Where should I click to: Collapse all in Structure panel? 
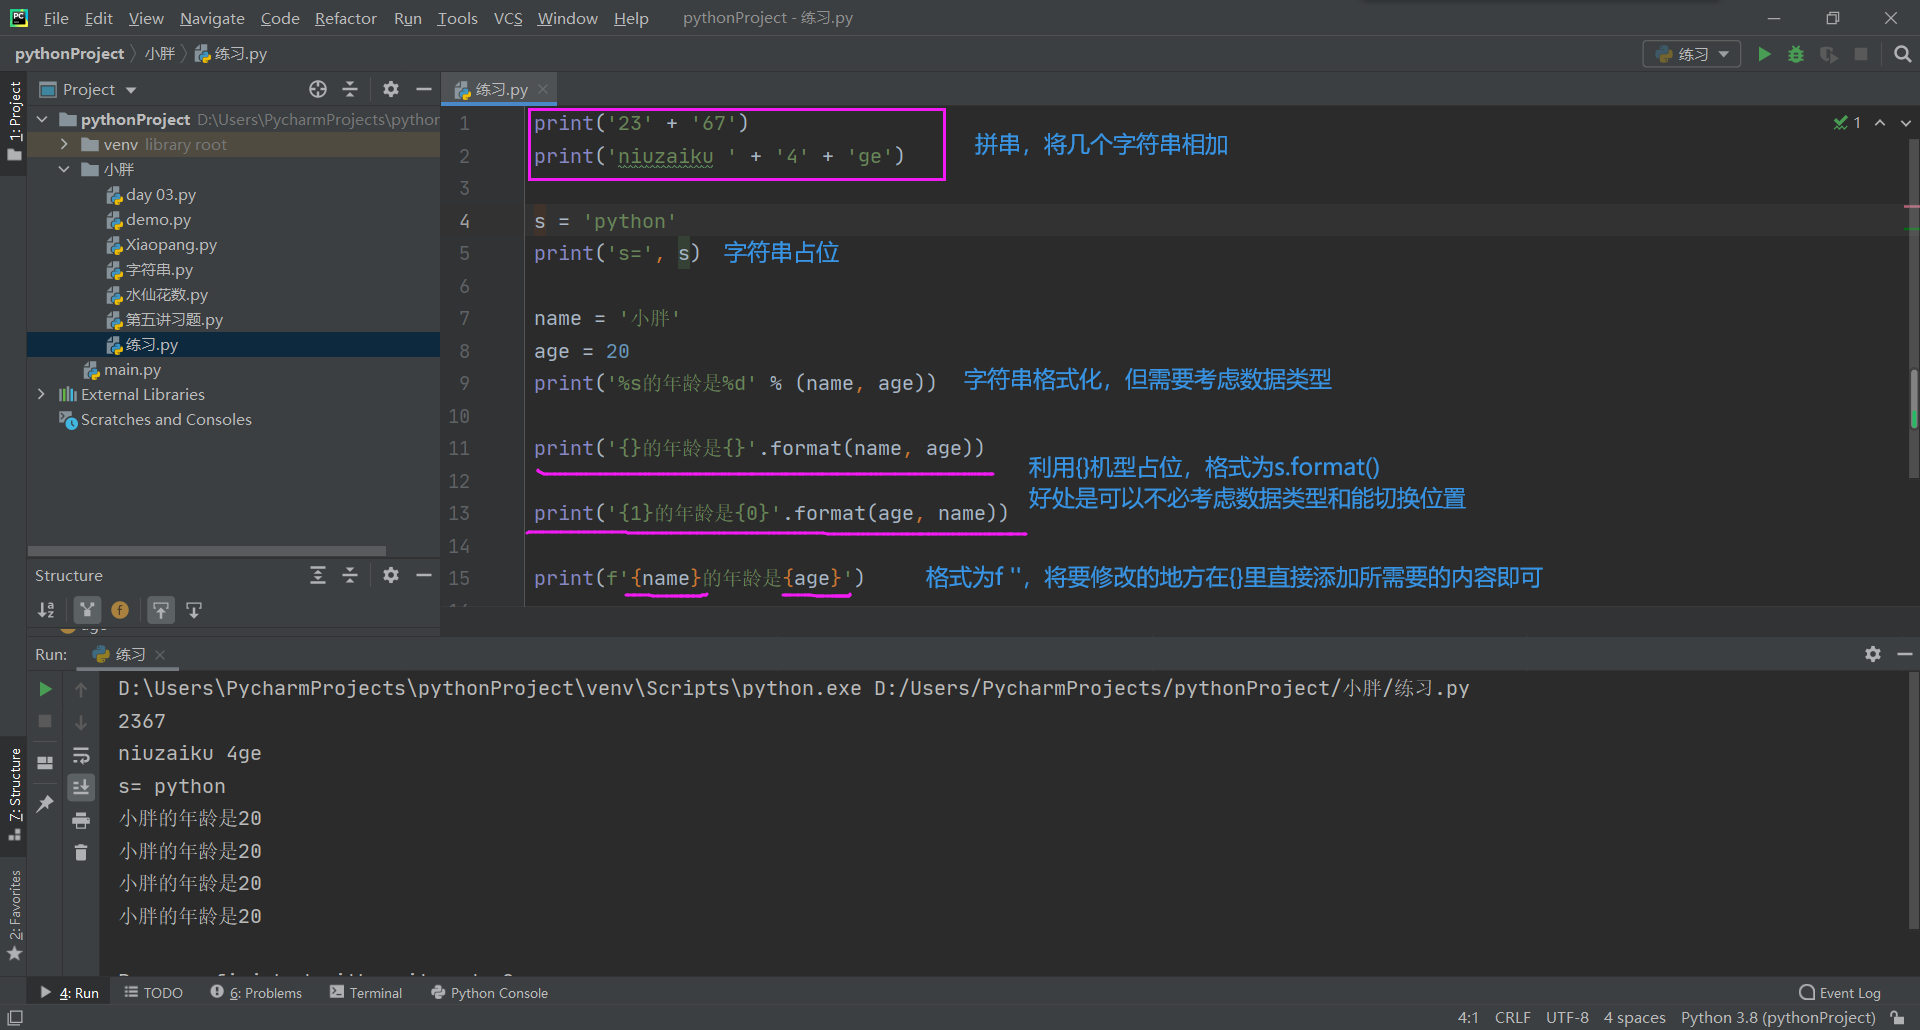(x=350, y=575)
